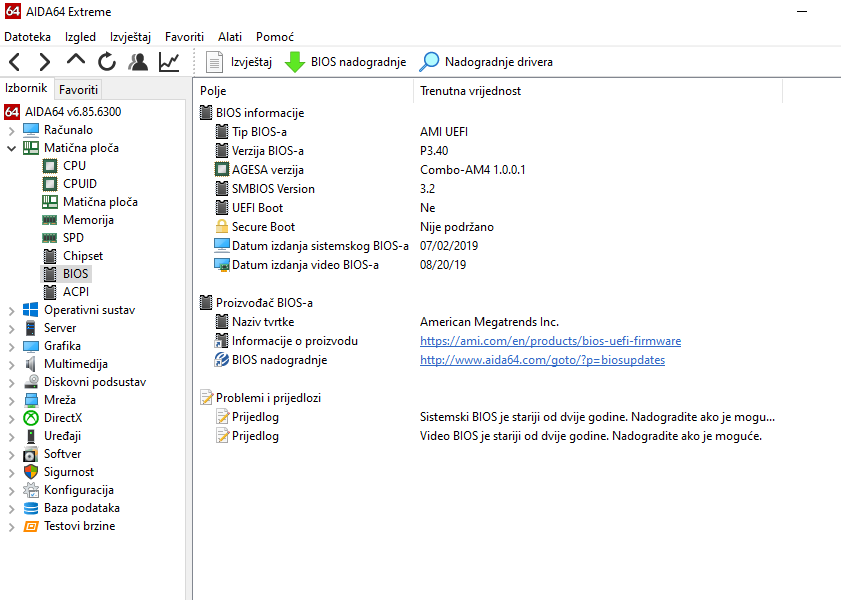Click the Baza podataka database icon
The width and height of the screenshot is (841, 600).
tap(31, 508)
